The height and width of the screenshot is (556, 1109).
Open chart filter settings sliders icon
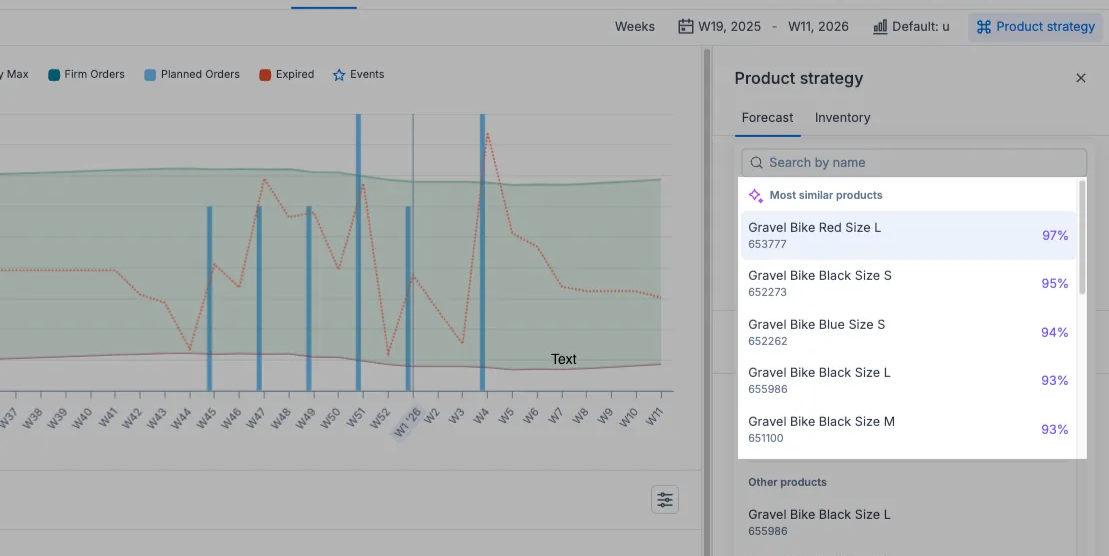click(665, 499)
